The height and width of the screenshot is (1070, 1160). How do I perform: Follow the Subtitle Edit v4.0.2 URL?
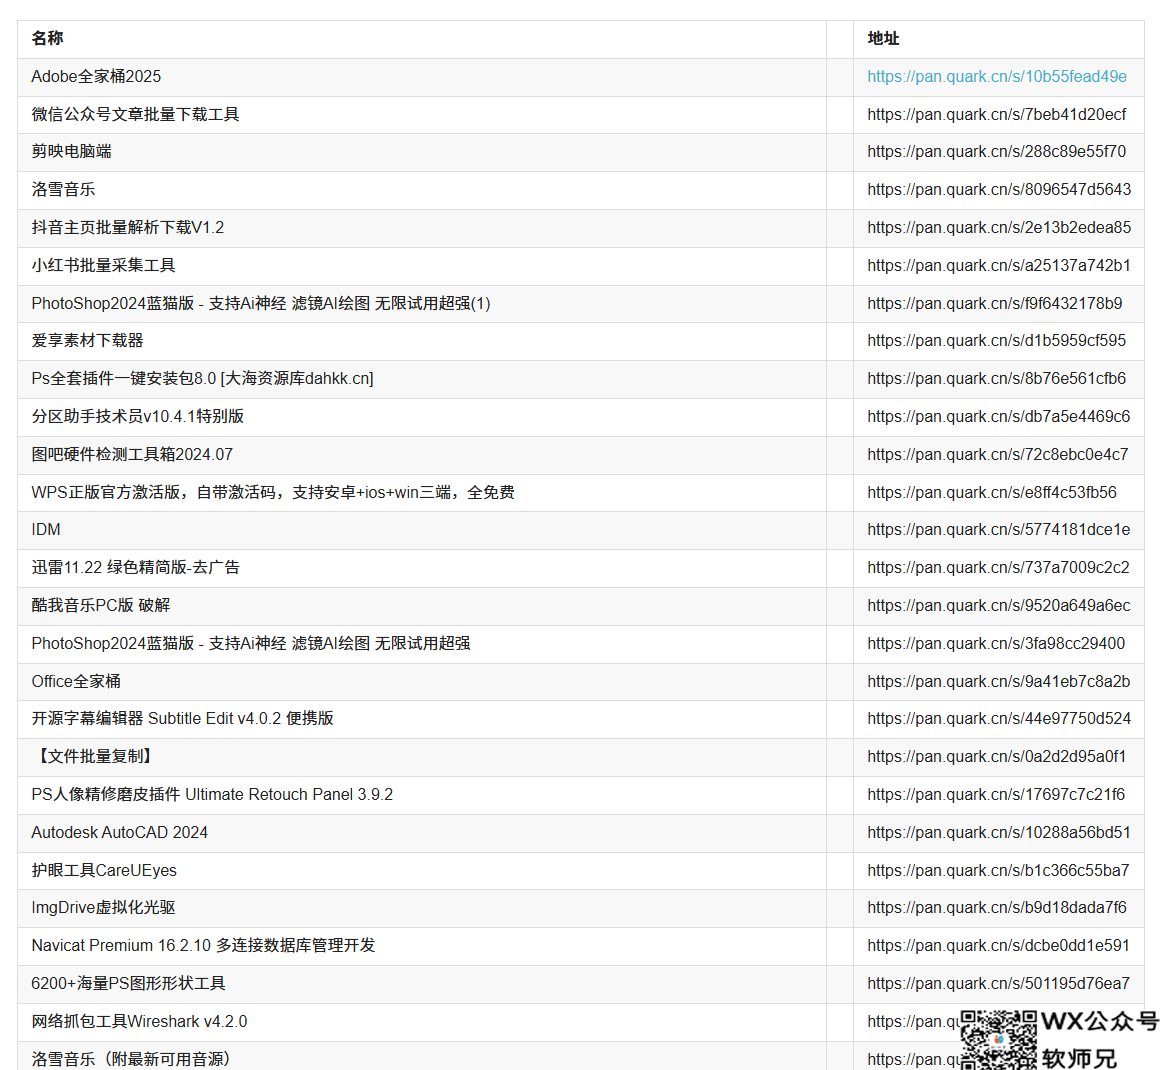[x=999, y=719]
